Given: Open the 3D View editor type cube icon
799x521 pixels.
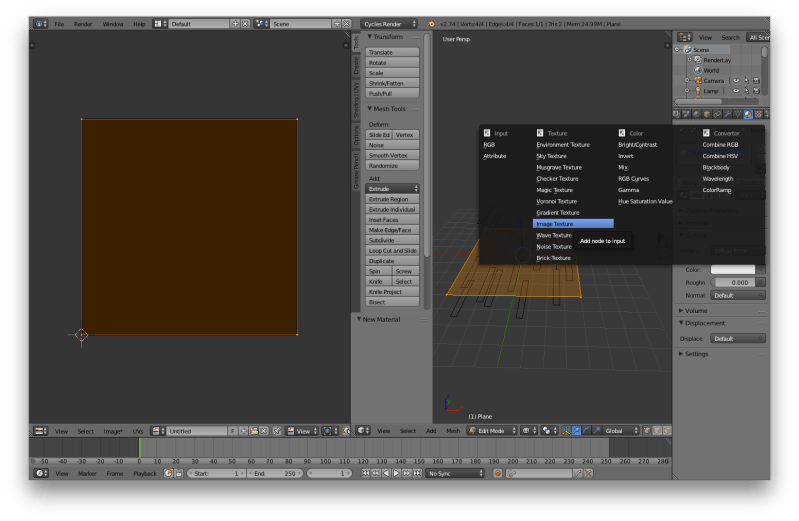Looking at the screenshot, I should pyautogui.click(x=363, y=431).
